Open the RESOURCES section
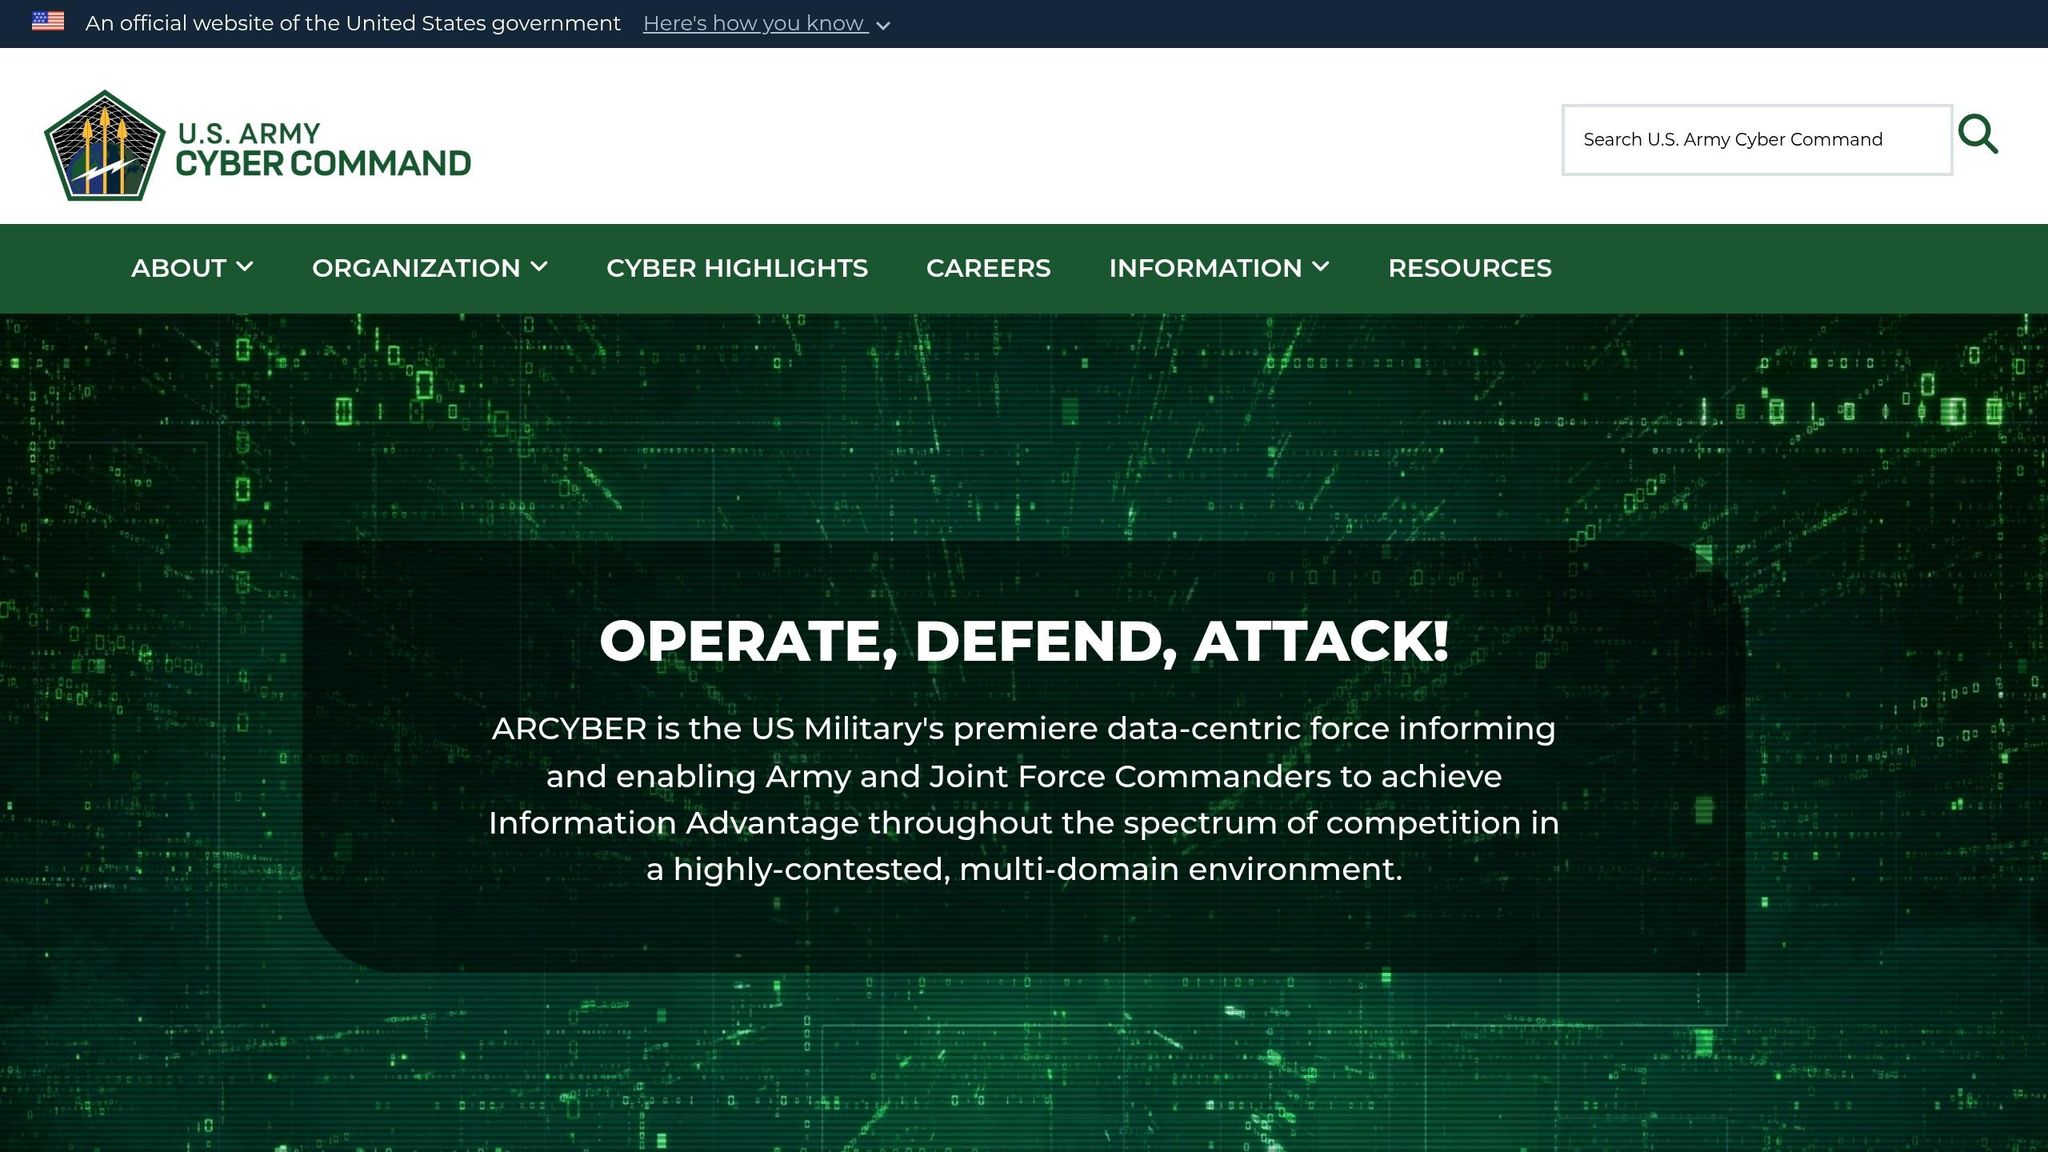This screenshot has height=1152, width=2048. point(1468,267)
